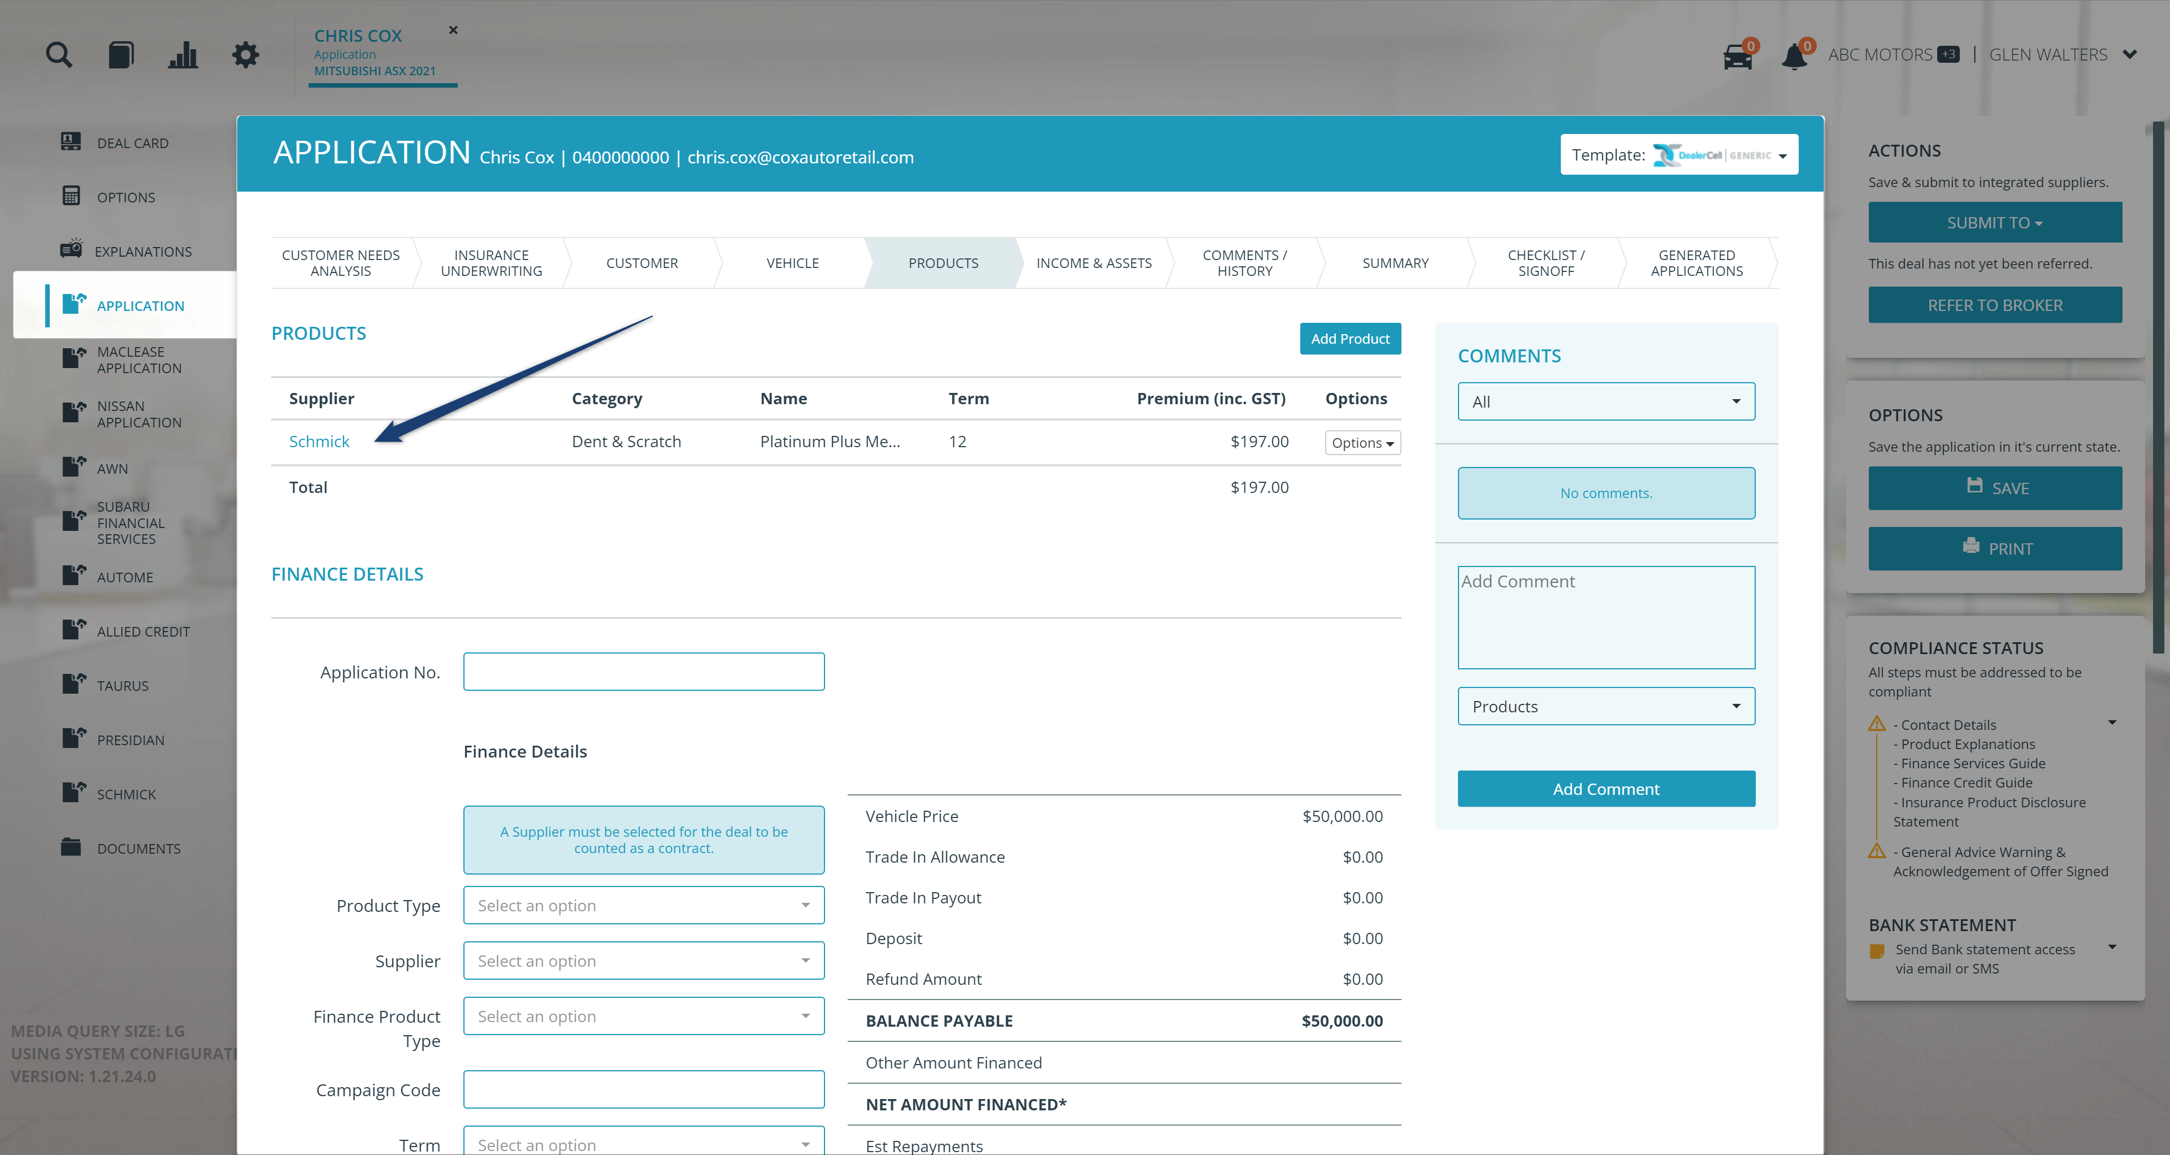Open Allied Credit in sidebar
Image resolution: width=2170 pixels, height=1155 pixels.
point(125,631)
